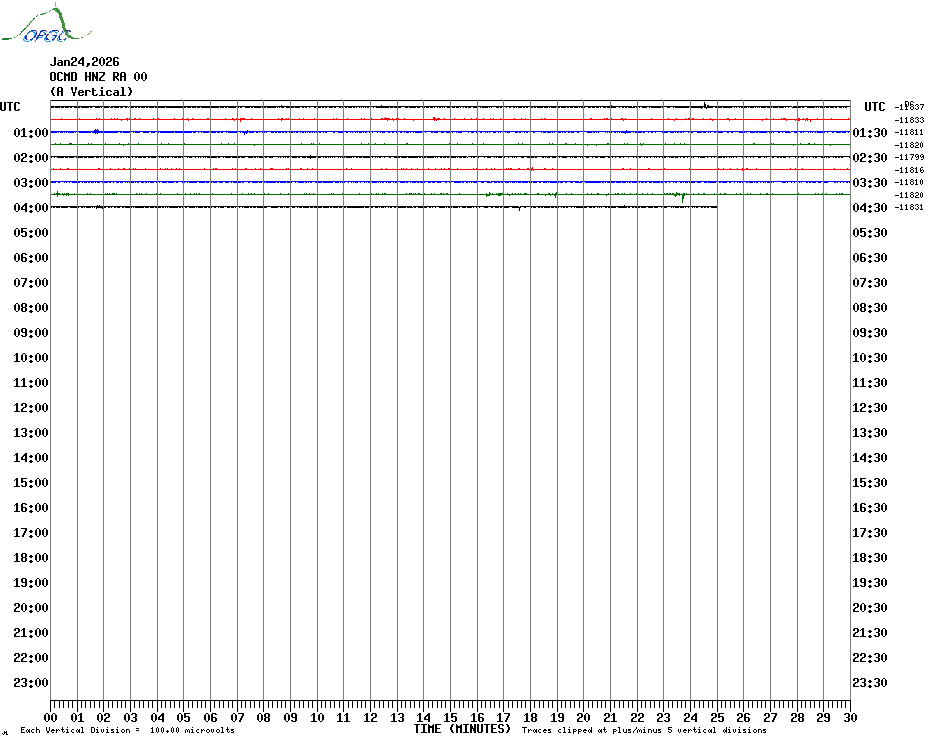
Task: Click minute 30 on the bottom time axis
Action: click(849, 718)
